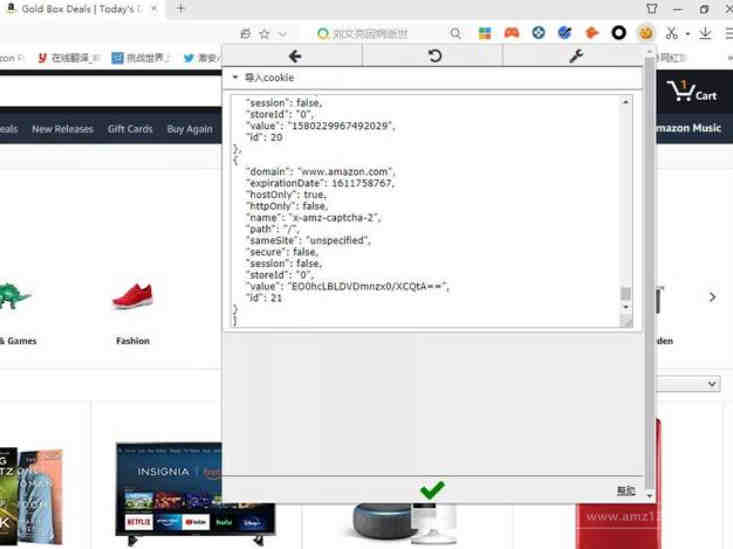The width and height of the screenshot is (733, 549).
Task: Confirm cookie import with green checkmark
Action: [432, 490]
